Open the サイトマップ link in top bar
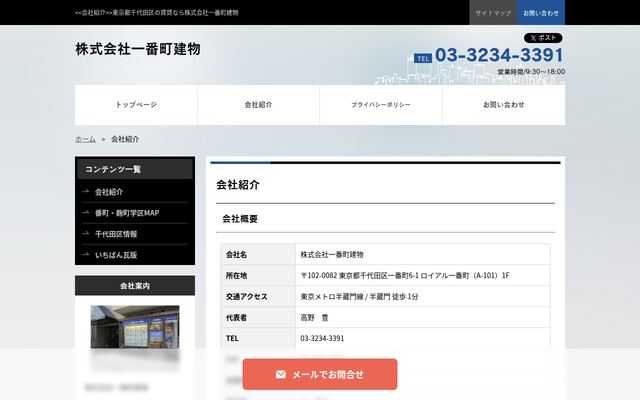This screenshot has height=400, width=640. point(493,13)
